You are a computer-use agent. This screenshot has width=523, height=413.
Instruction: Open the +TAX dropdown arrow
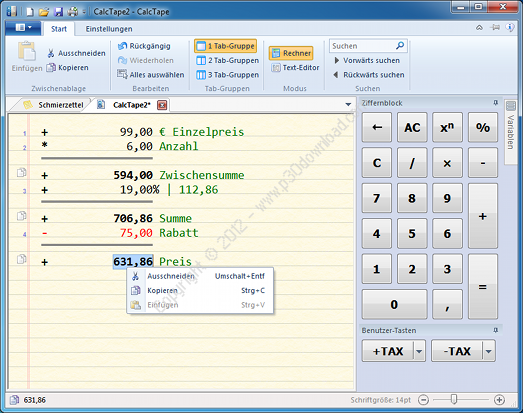coord(419,351)
